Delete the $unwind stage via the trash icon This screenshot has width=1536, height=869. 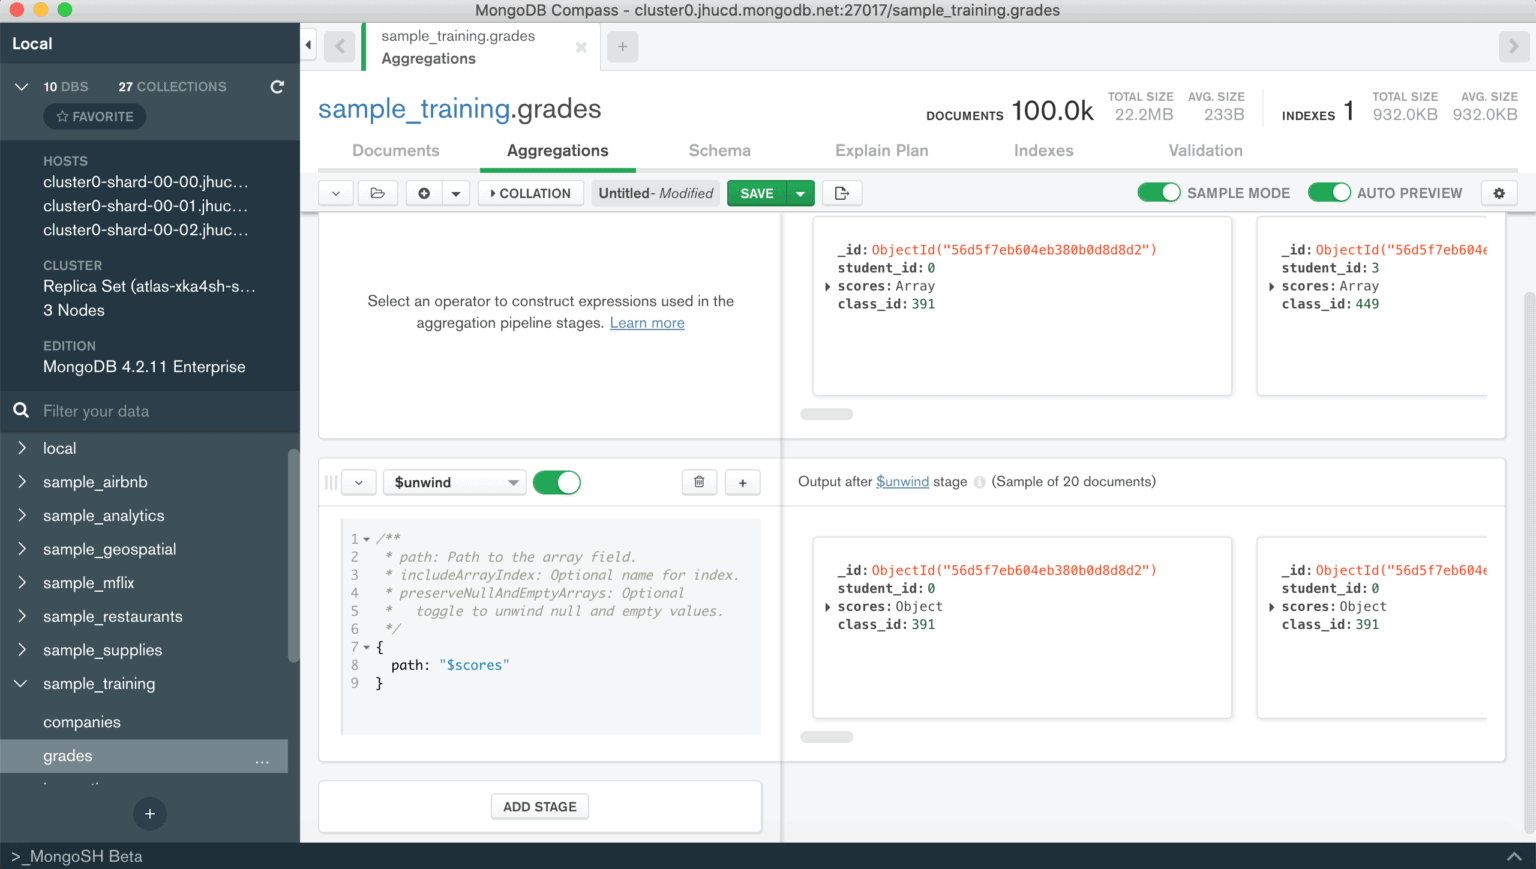coord(699,481)
